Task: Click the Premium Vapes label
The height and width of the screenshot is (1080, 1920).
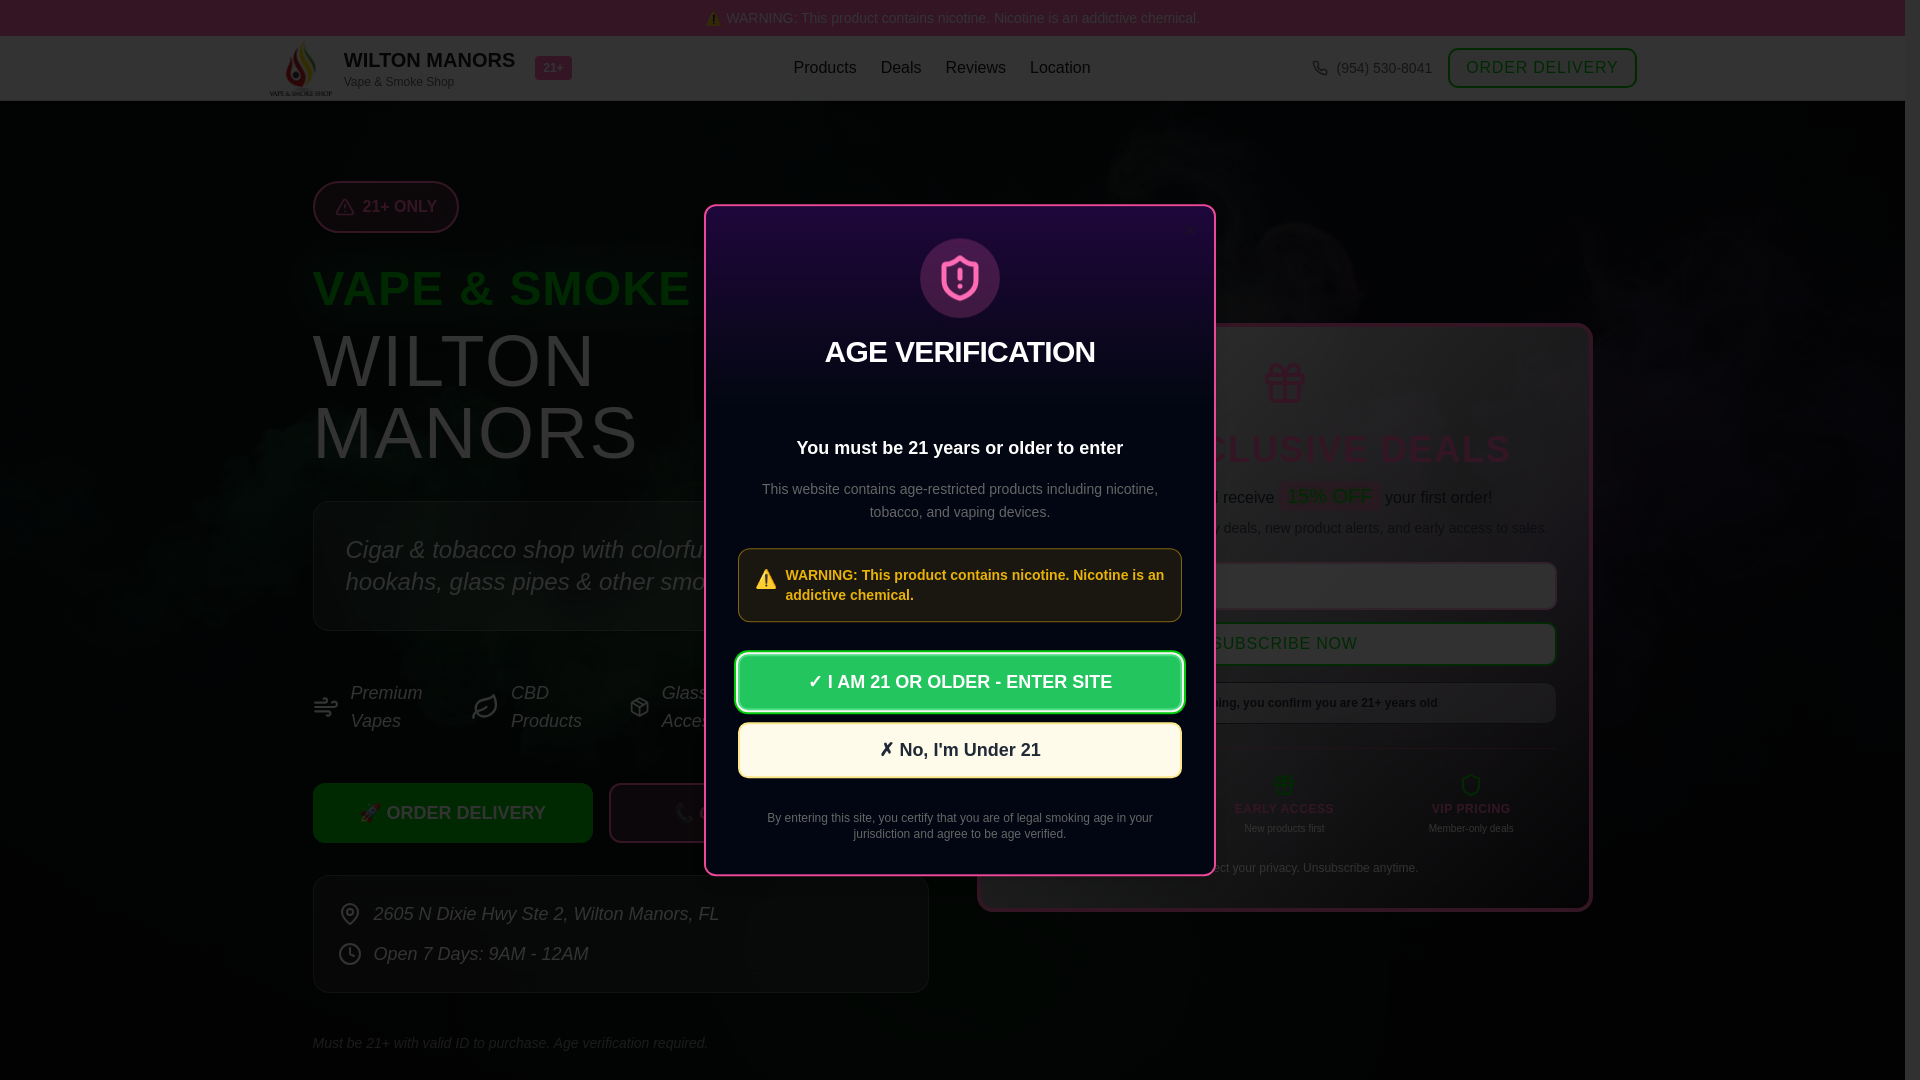Action: 386,707
